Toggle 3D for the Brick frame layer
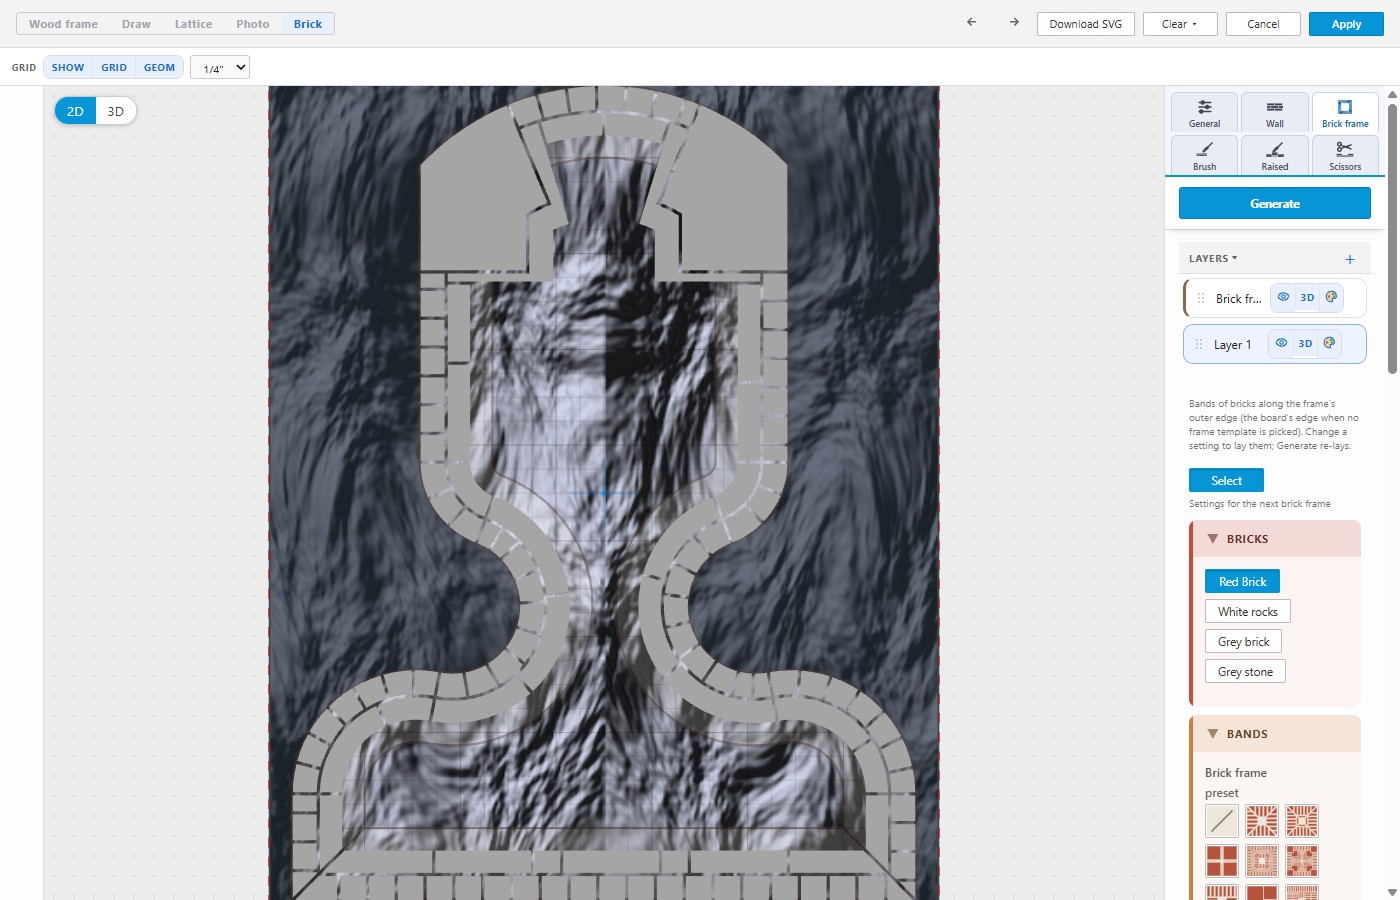1400x900 pixels. [x=1307, y=297]
